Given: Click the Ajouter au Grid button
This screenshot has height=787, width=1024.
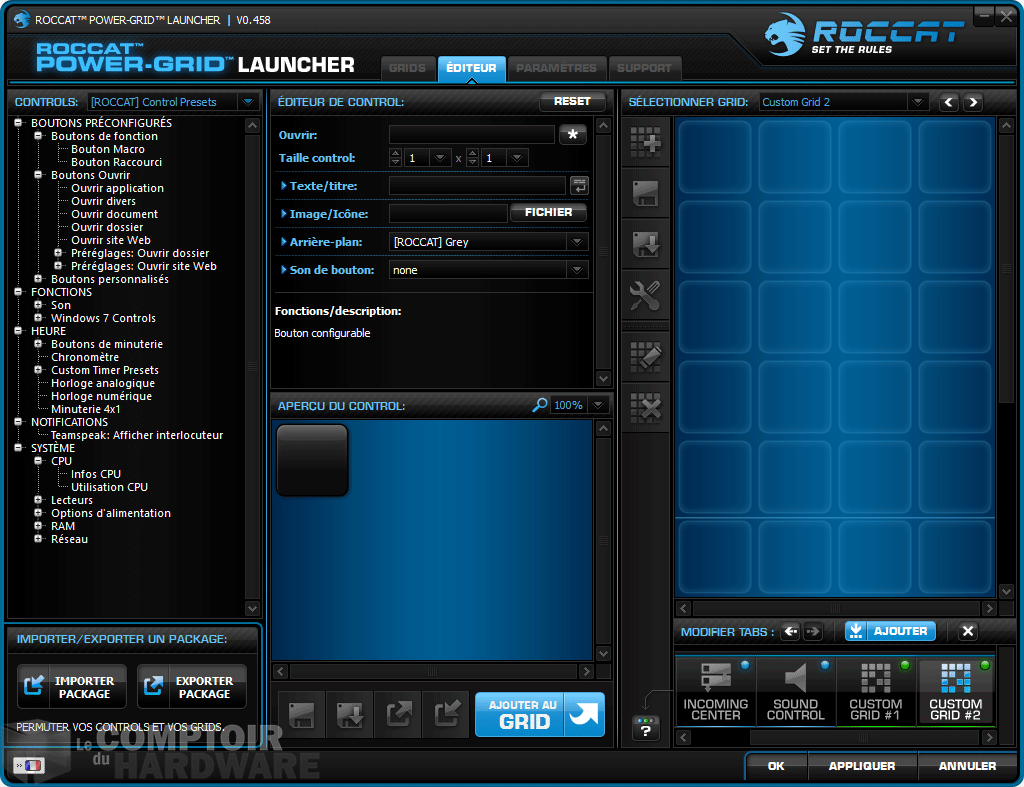Looking at the screenshot, I should click(x=539, y=714).
